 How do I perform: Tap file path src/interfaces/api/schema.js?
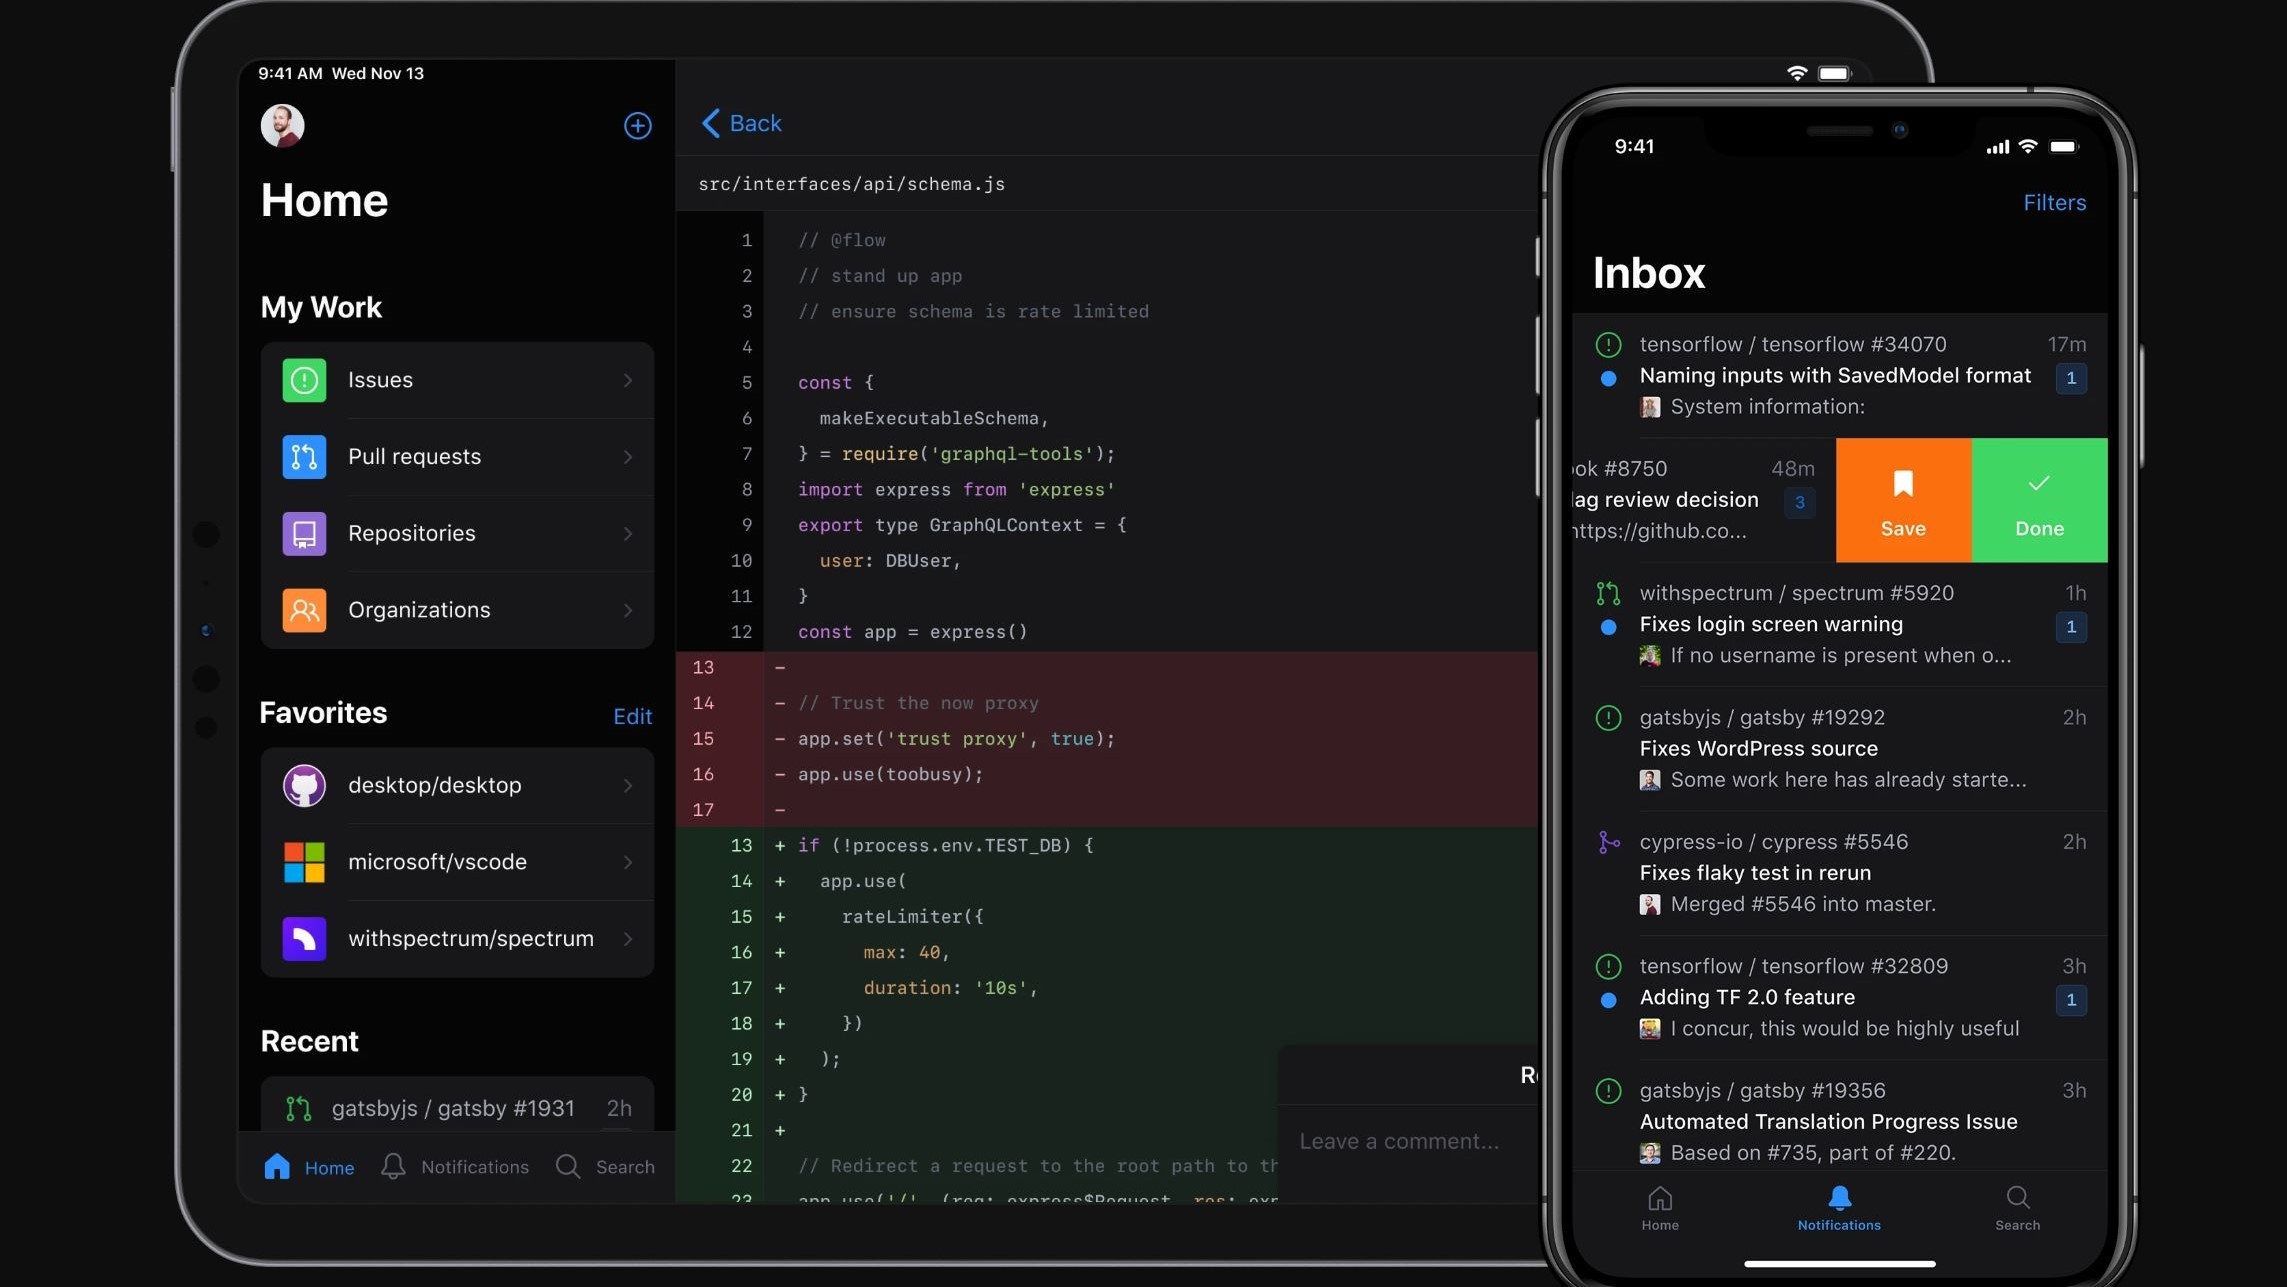click(x=852, y=184)
